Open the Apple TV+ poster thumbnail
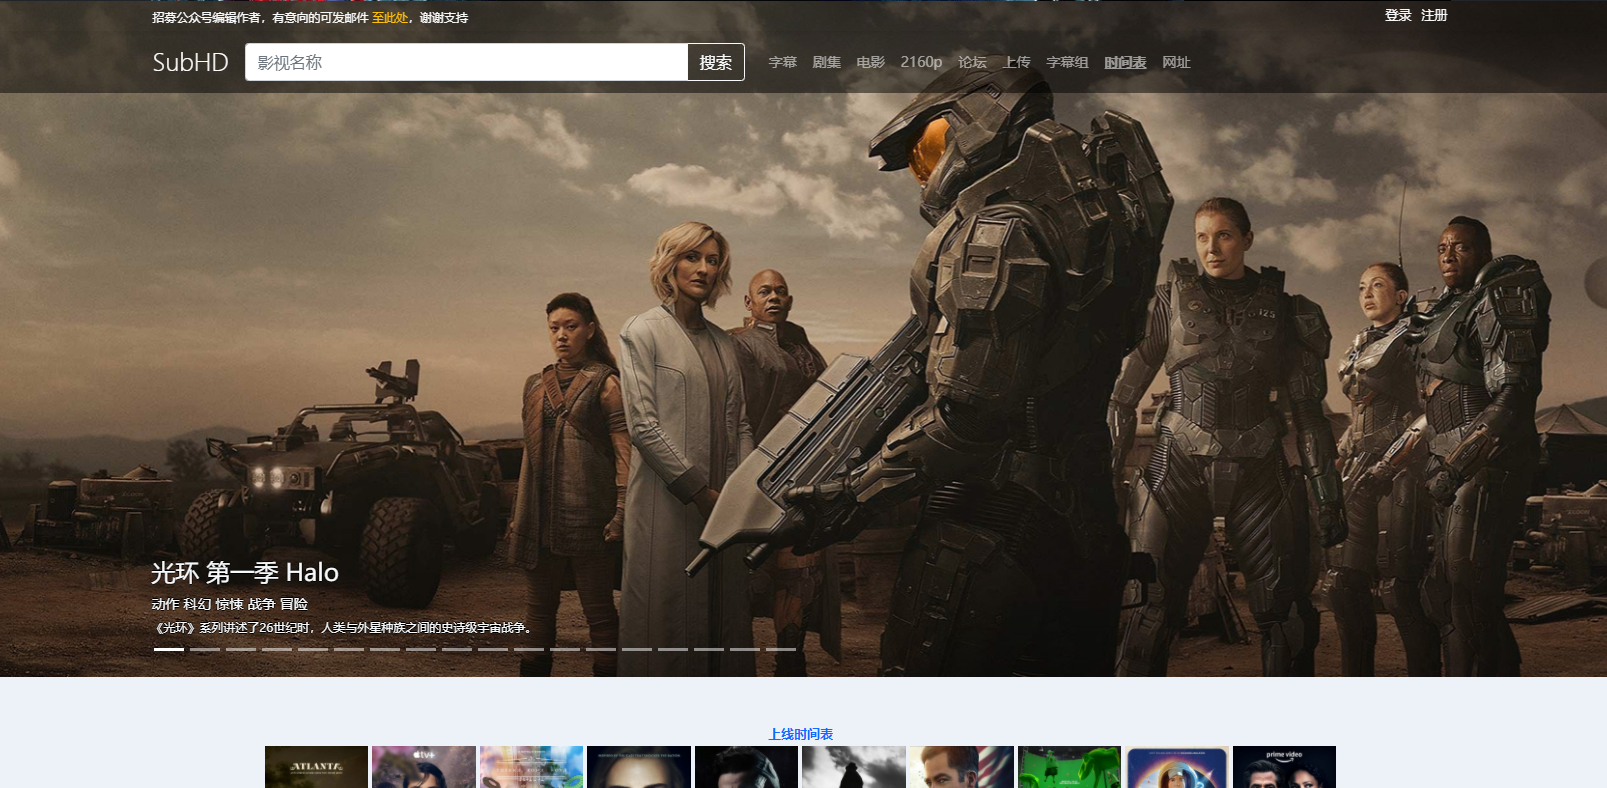 424,767
